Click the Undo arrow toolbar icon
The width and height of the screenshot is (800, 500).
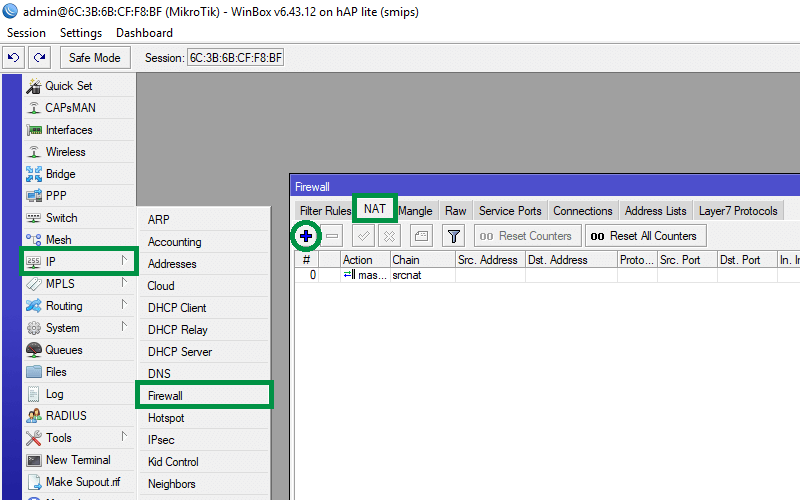tap(14, 58)
